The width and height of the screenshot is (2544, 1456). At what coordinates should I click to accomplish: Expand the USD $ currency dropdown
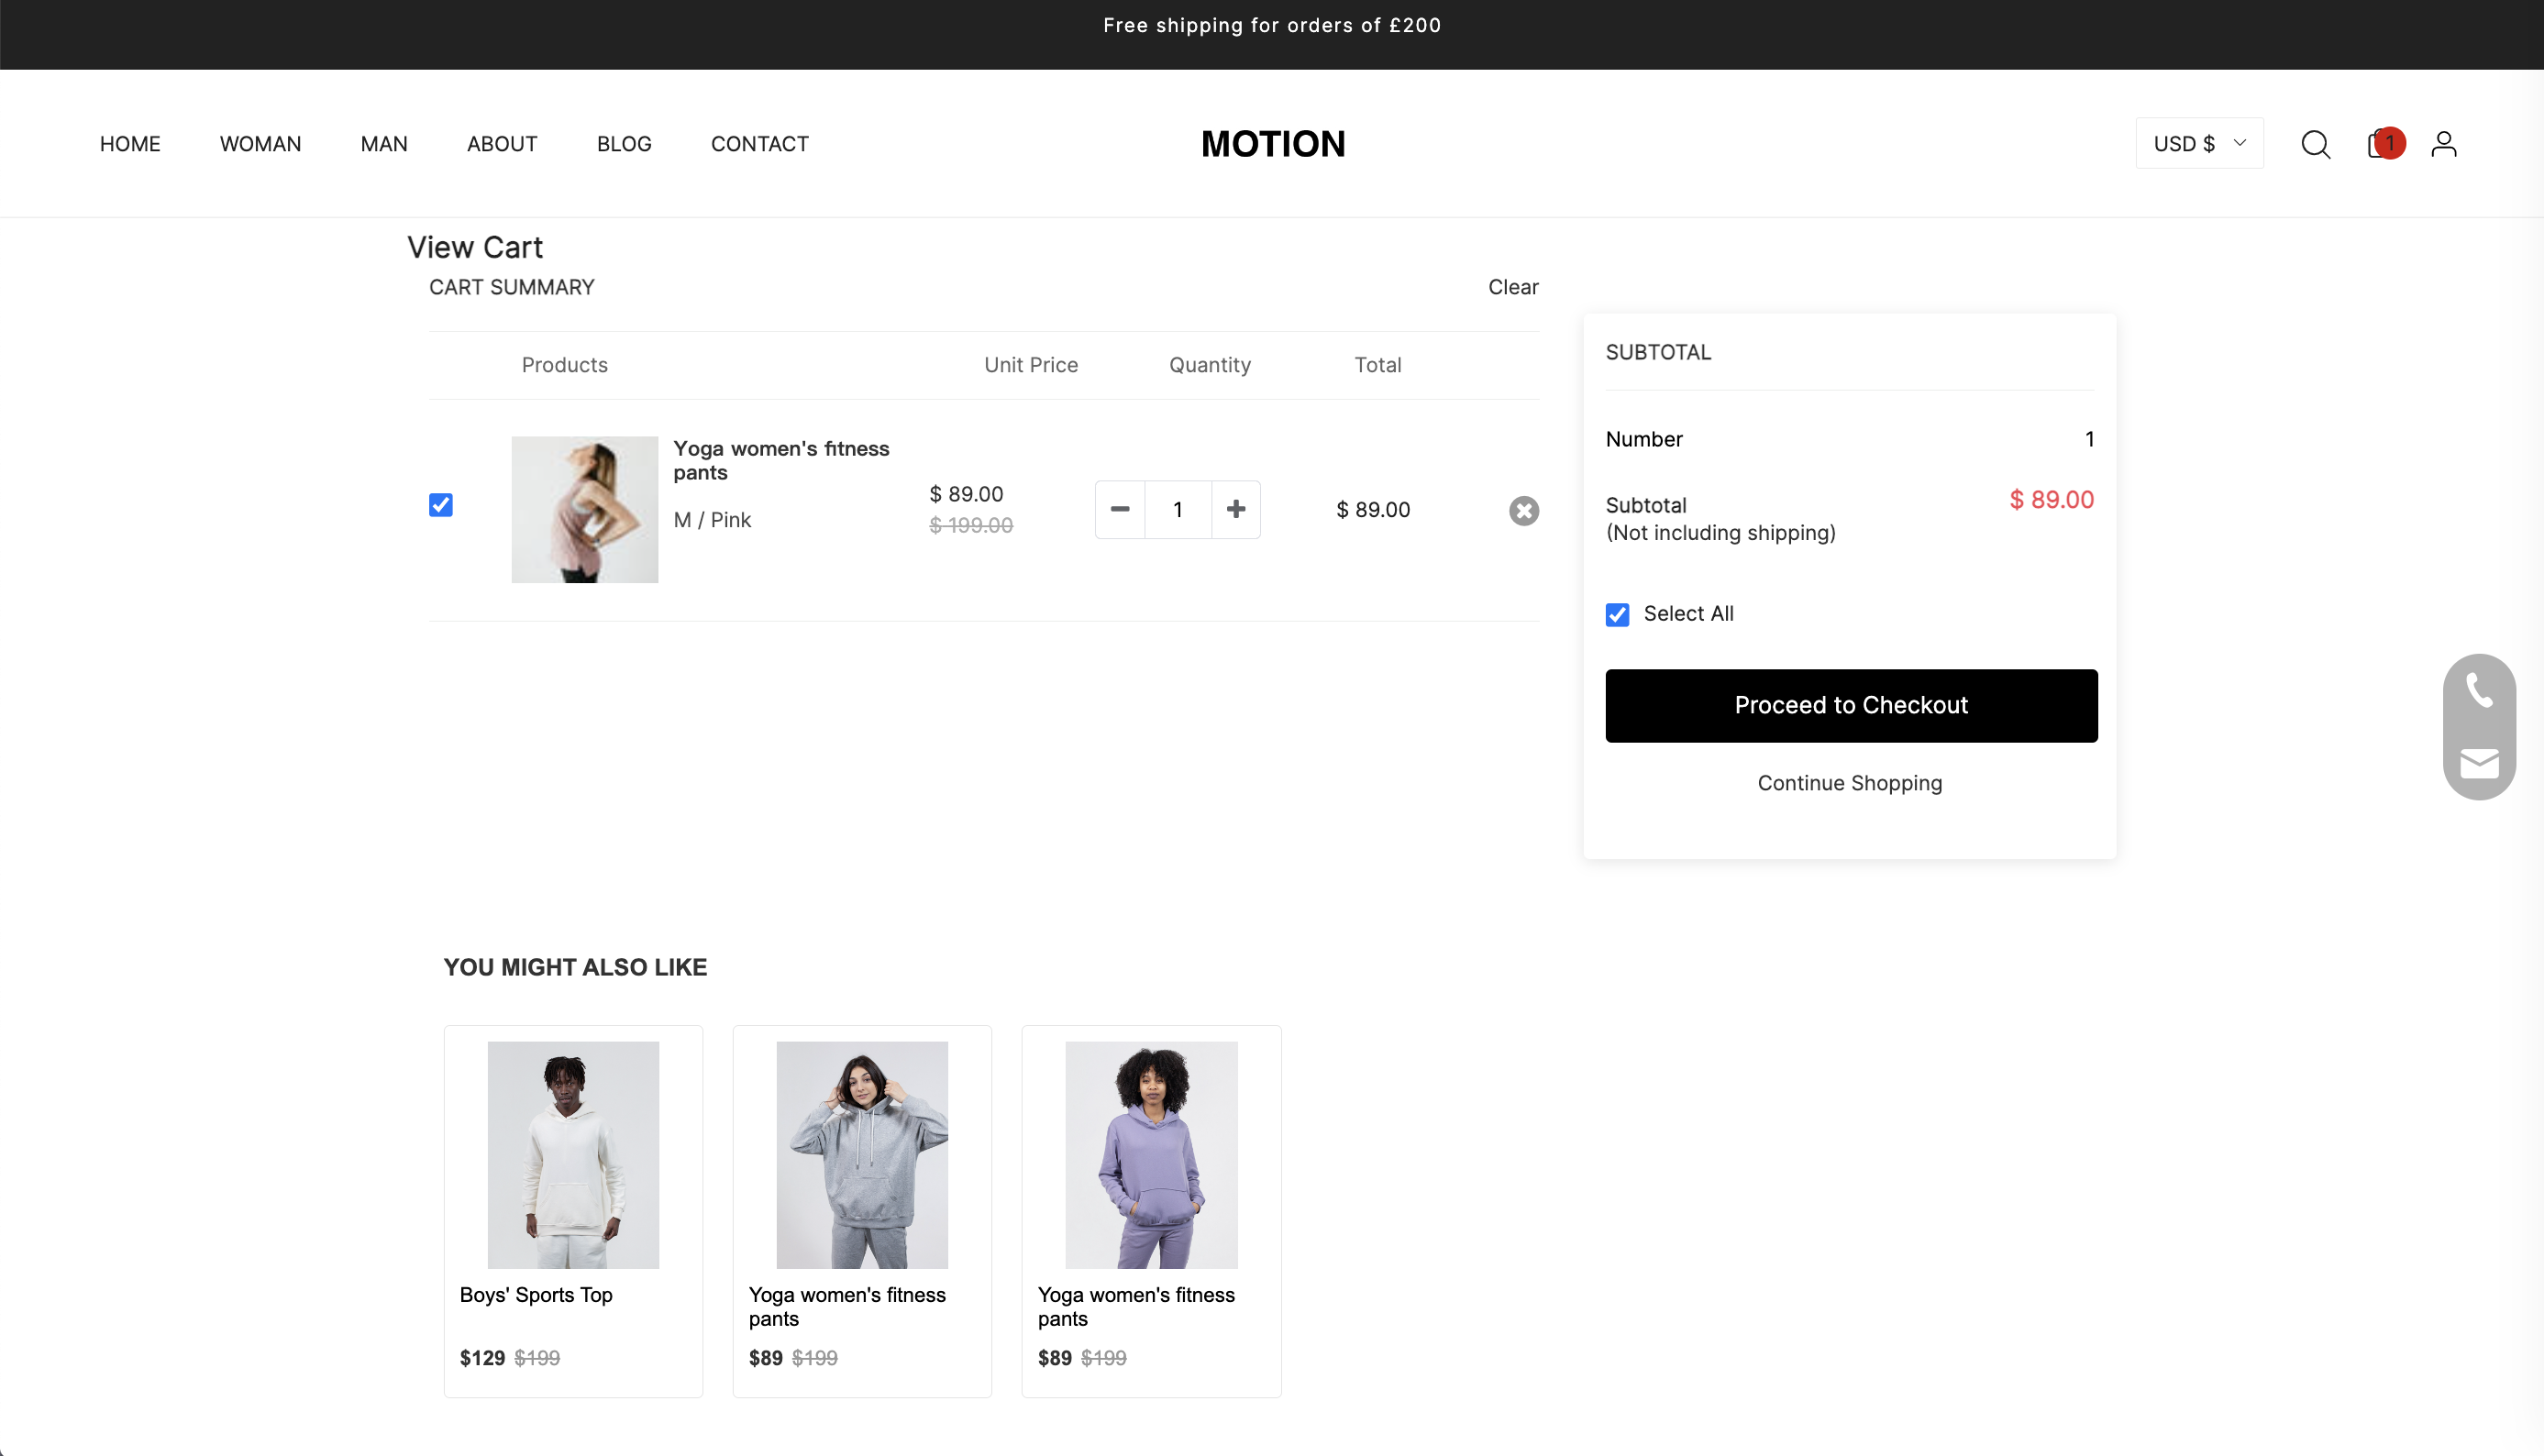(2199, 144)
